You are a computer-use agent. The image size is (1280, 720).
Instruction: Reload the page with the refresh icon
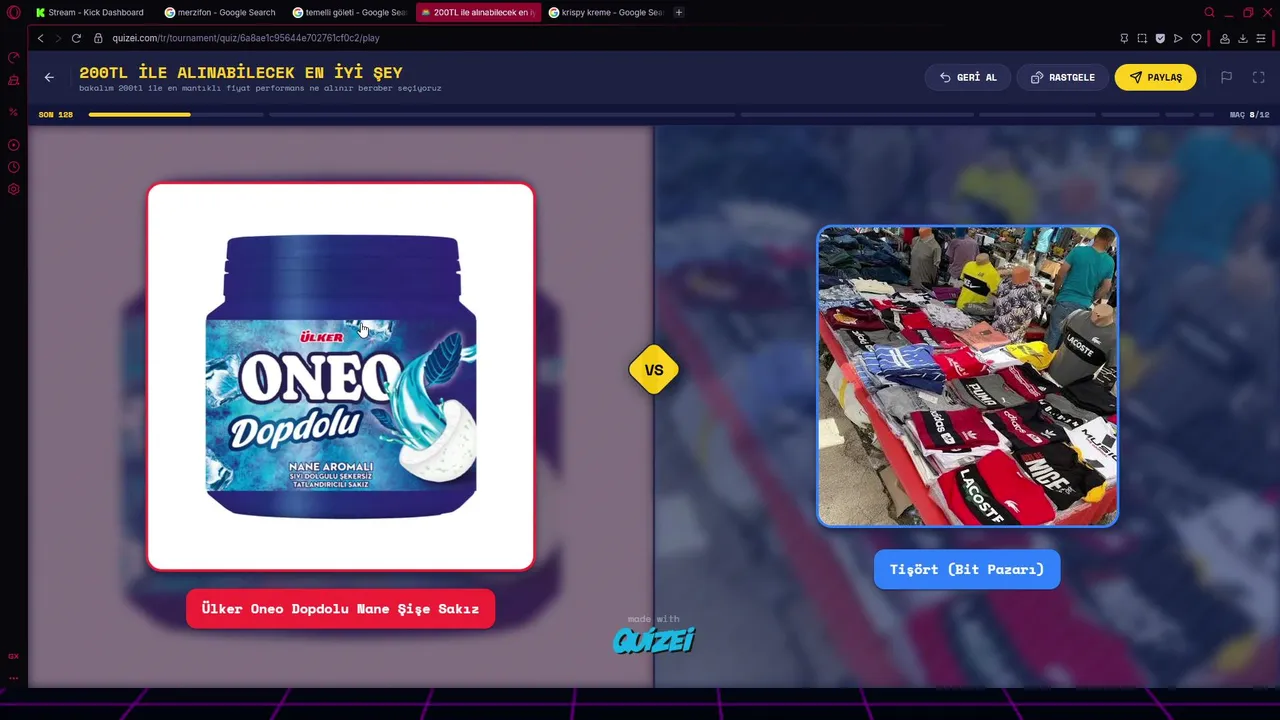tap(76, 38)
